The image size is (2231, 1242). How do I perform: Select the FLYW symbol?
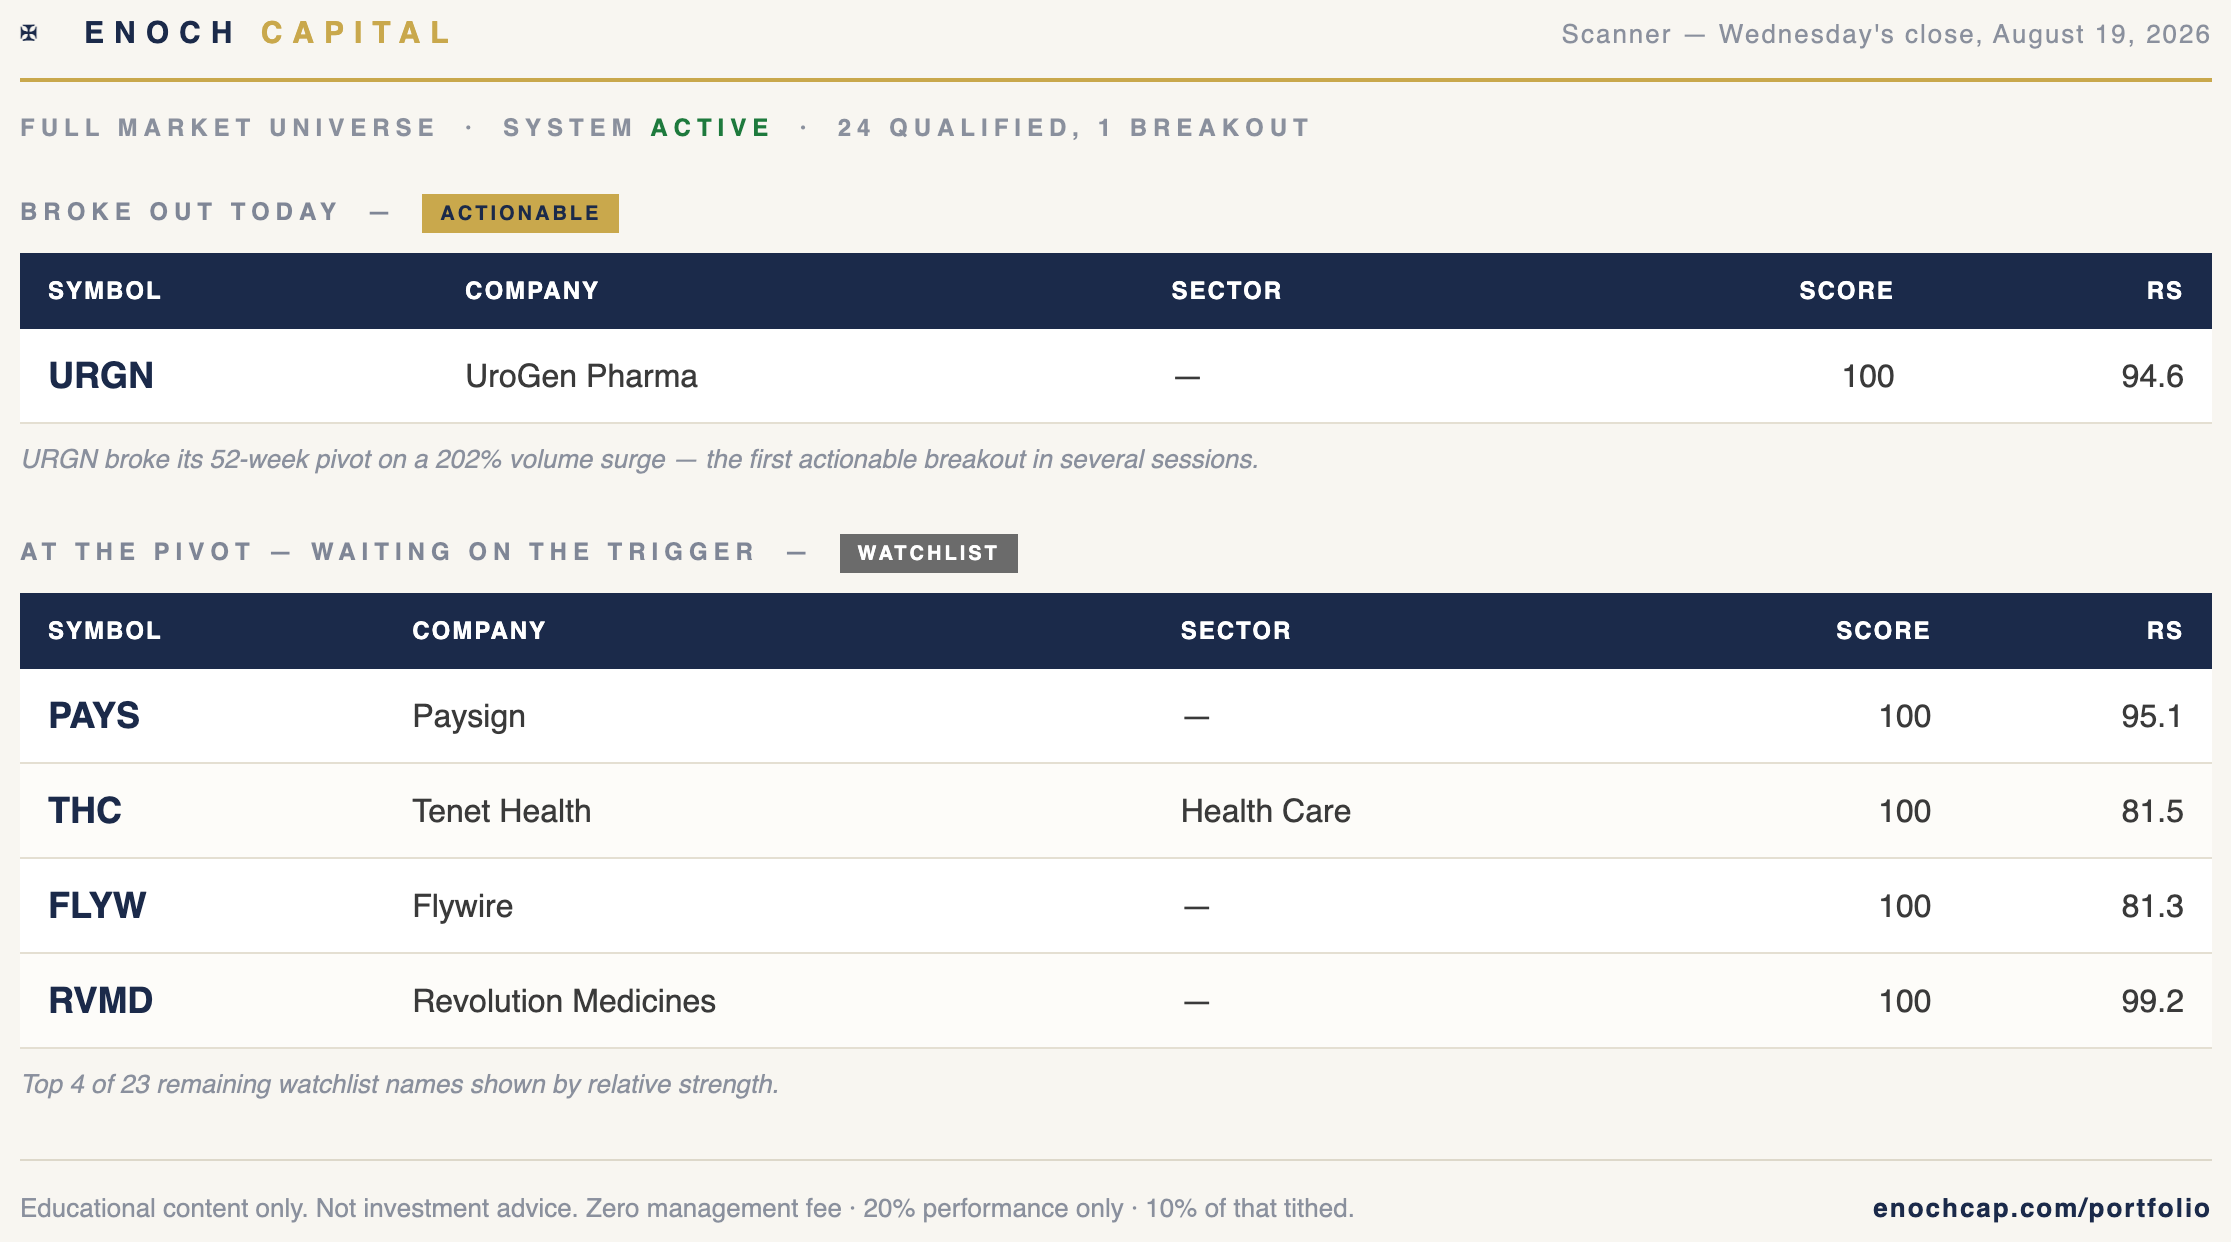[97, 906]
